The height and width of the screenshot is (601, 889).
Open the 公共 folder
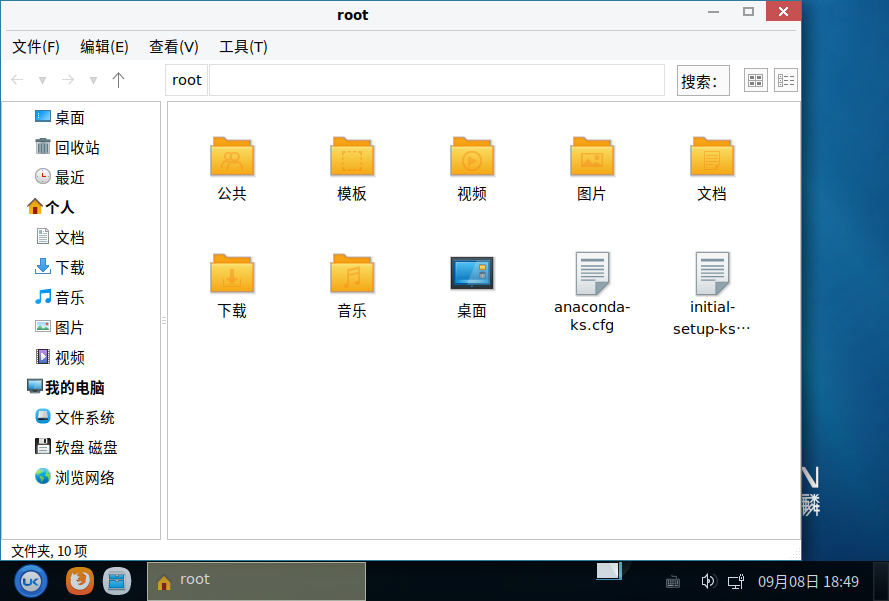(x=232, y=158)
